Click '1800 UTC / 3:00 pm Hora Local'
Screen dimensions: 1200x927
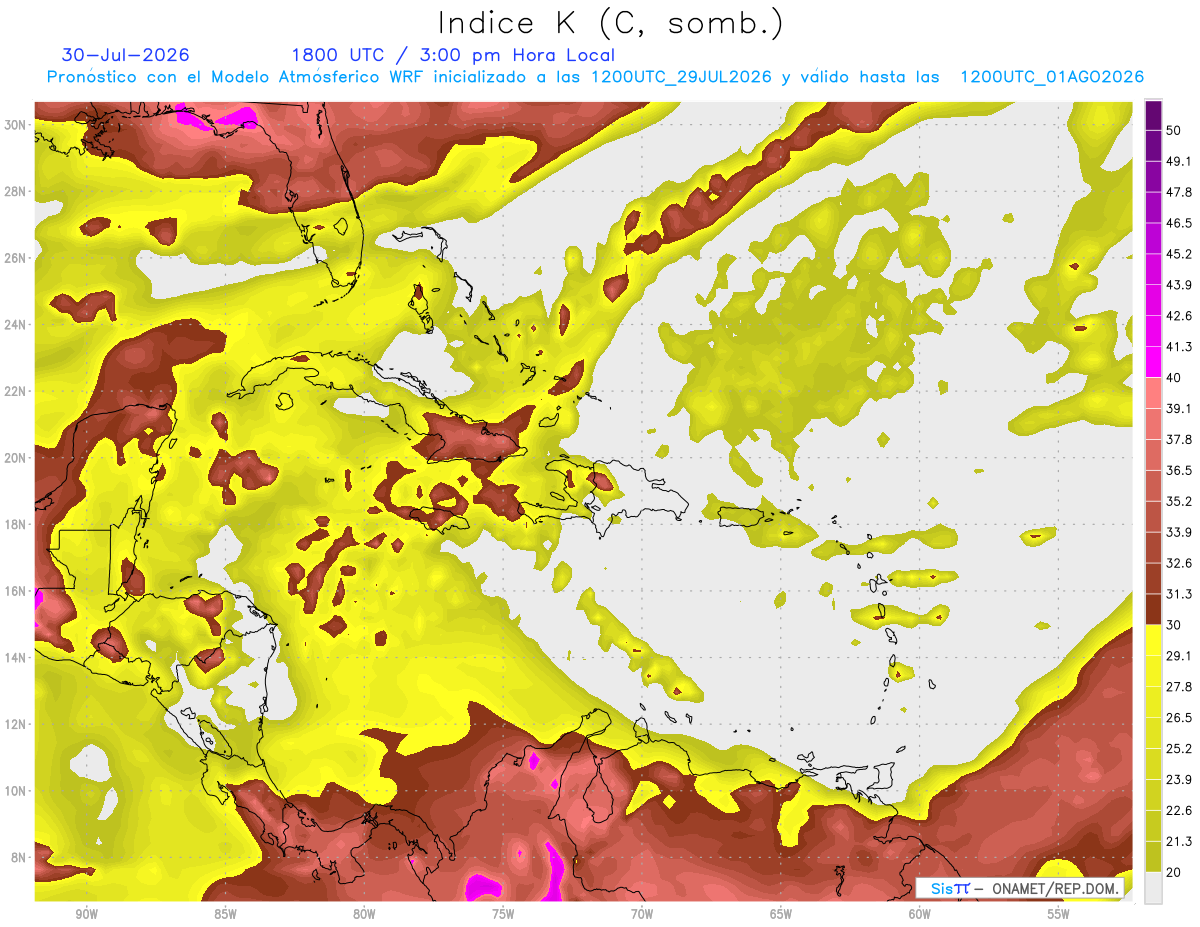click(453, 55)
